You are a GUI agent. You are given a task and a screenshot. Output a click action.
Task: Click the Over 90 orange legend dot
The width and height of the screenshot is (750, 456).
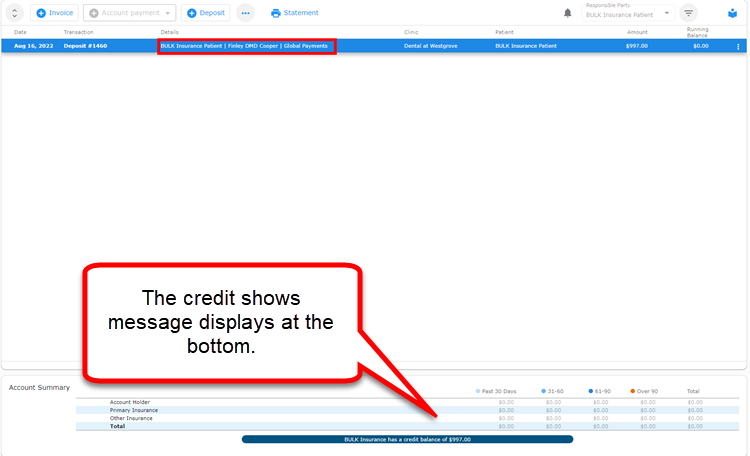[x=632, y=391]
